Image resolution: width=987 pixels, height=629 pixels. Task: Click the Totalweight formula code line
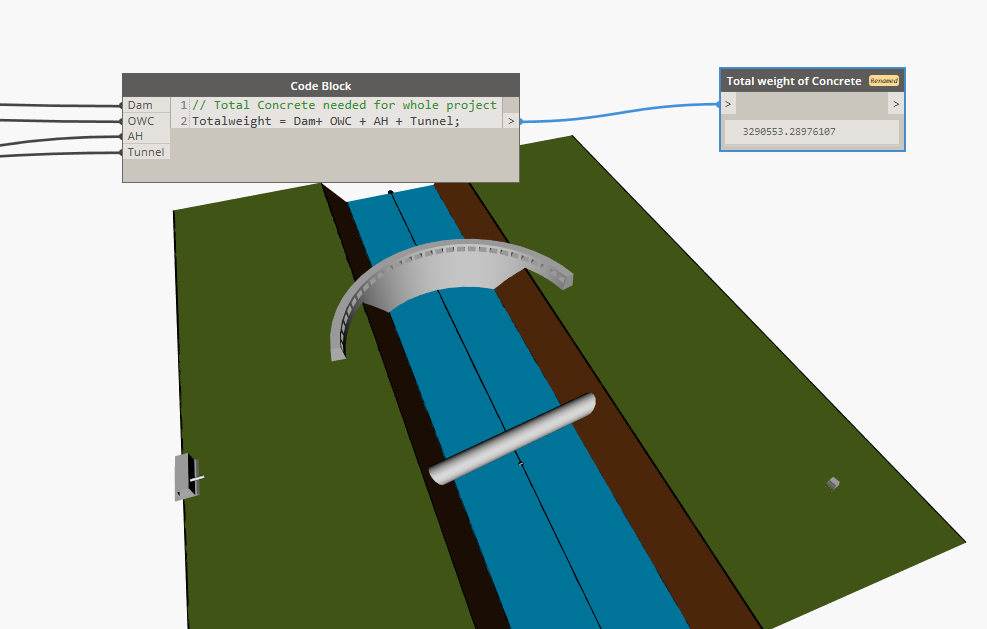tap(326, 121)
